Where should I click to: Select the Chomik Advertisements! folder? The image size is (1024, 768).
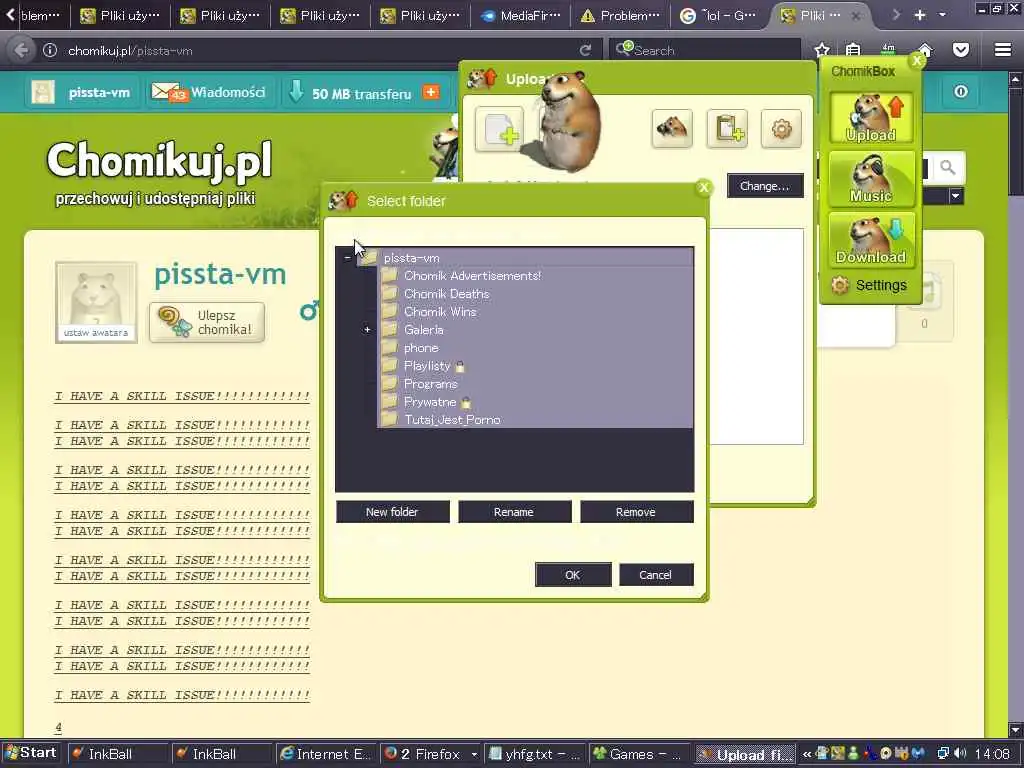(472, 276)
